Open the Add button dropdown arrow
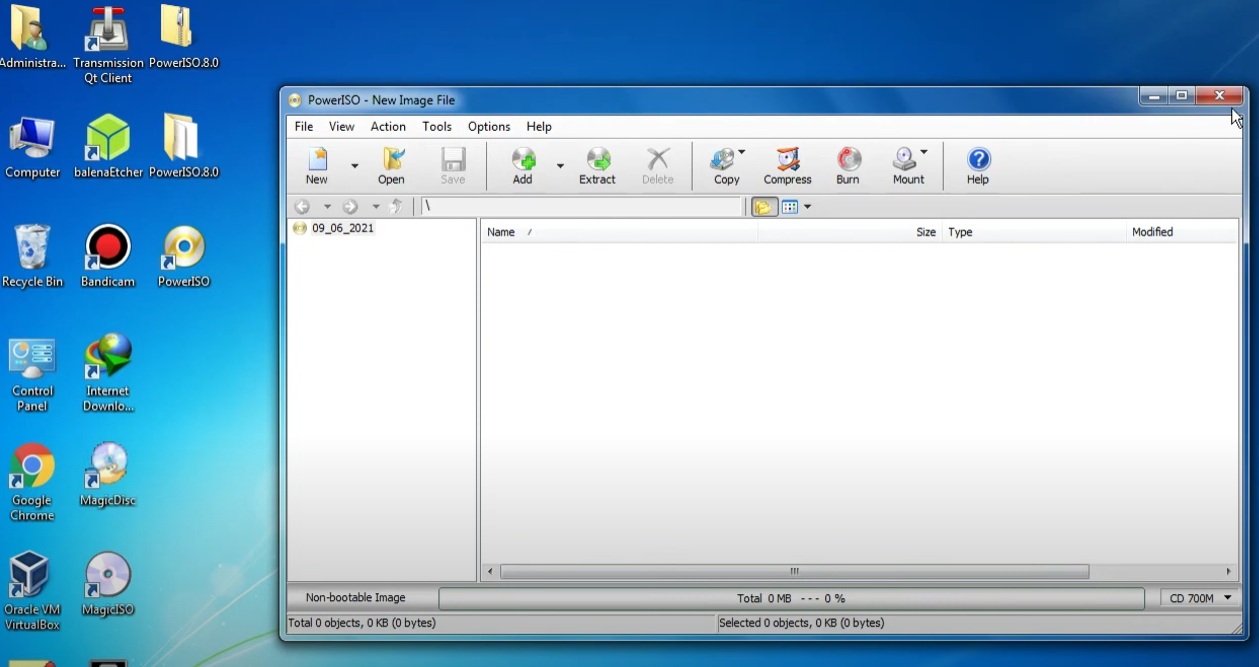The width and height of the screenshot is (1259, 667). (559, 165)
